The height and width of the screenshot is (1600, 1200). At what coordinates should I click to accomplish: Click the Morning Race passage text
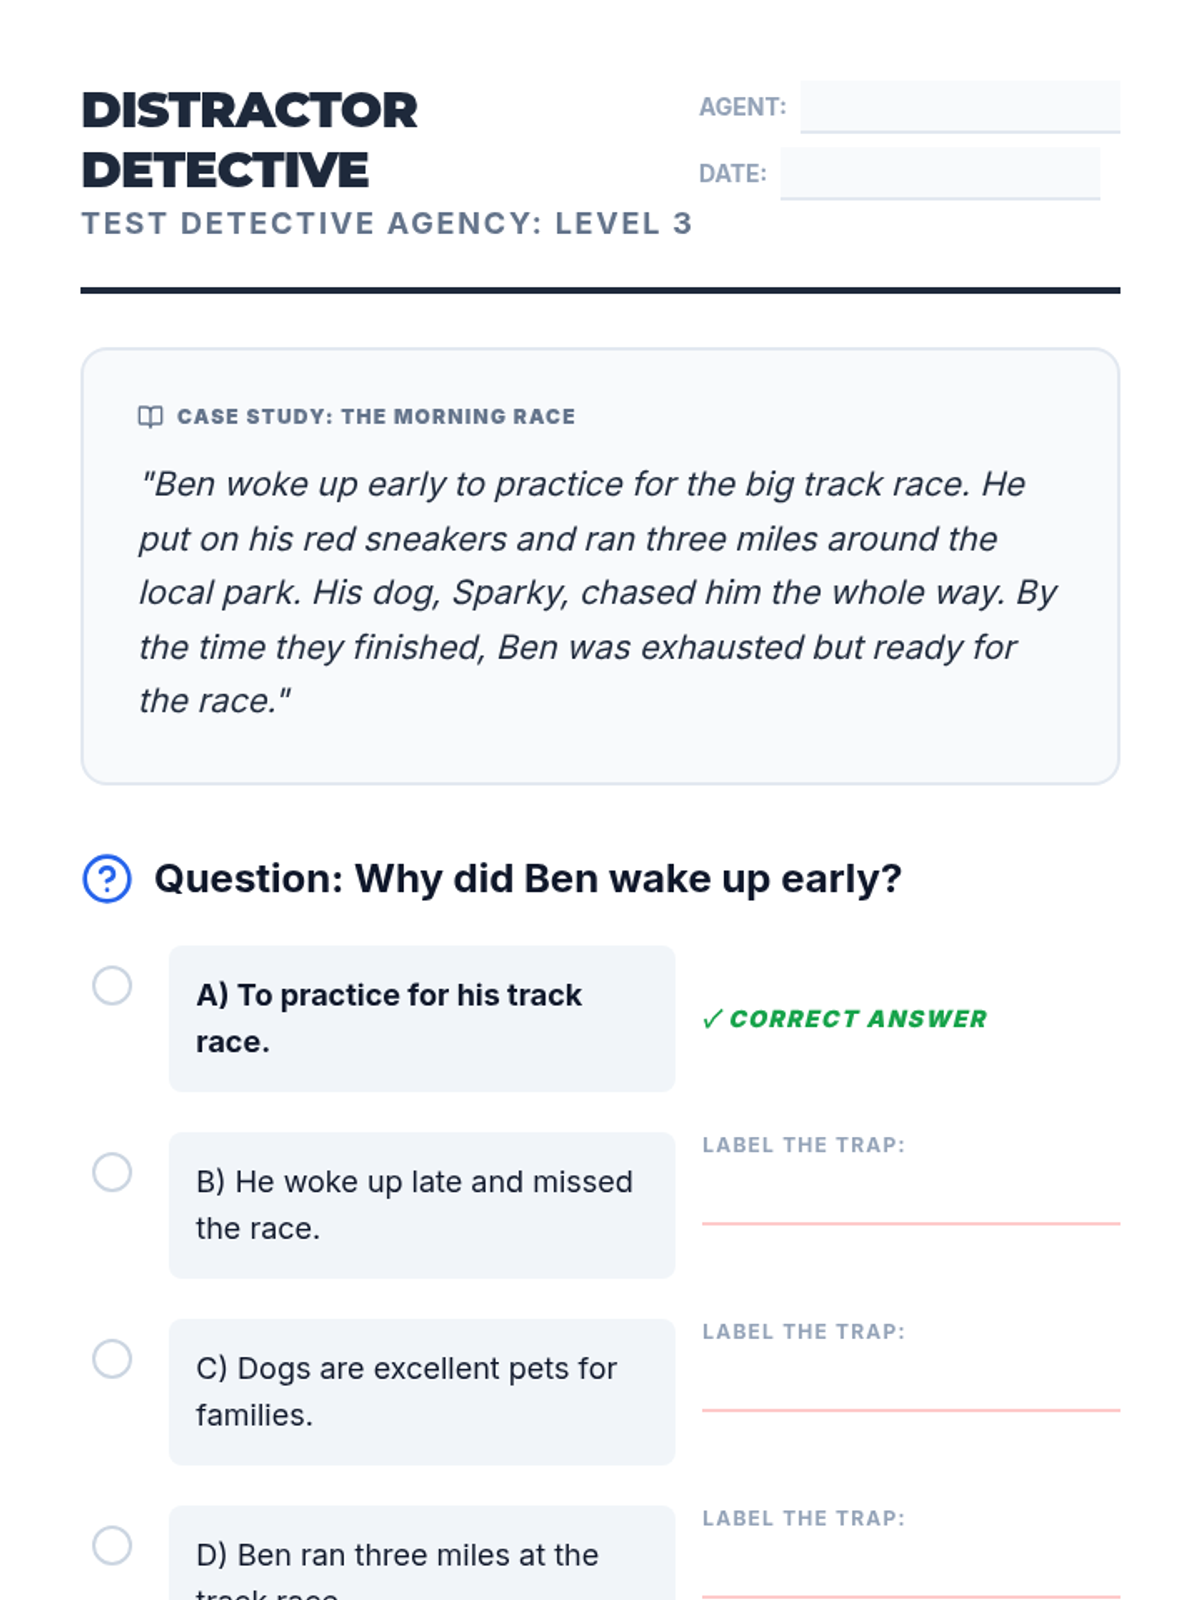pyautogui.click(x=598, y=593)
